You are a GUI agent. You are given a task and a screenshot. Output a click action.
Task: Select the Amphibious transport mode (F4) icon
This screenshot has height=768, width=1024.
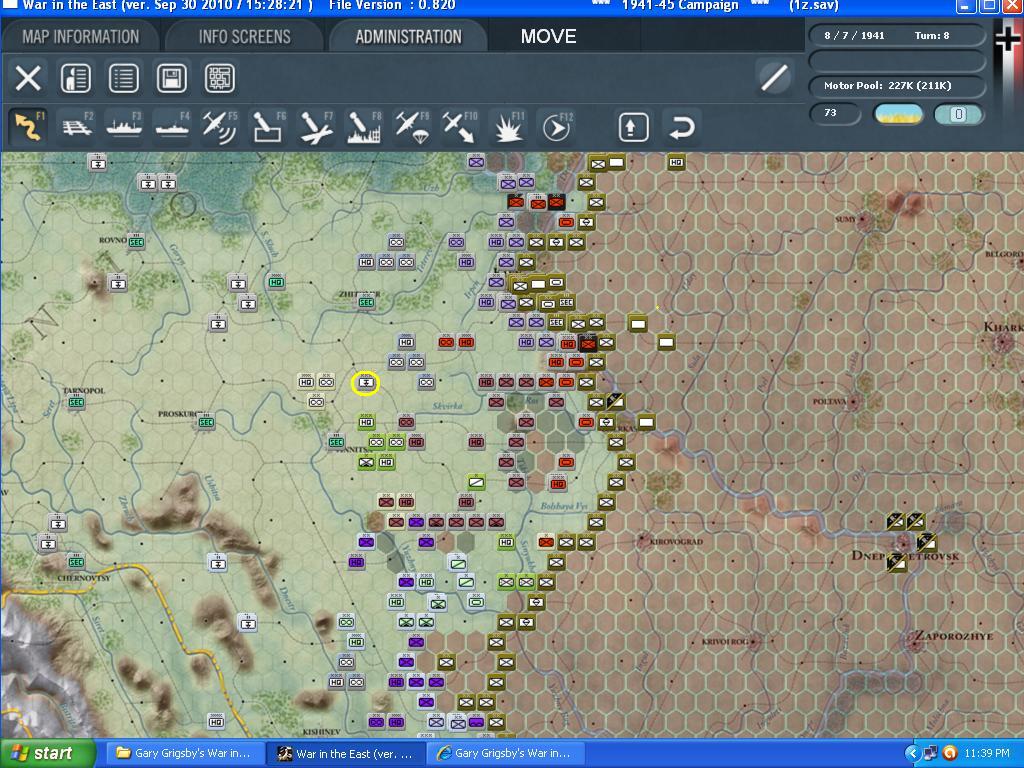[x=172, y=126]
